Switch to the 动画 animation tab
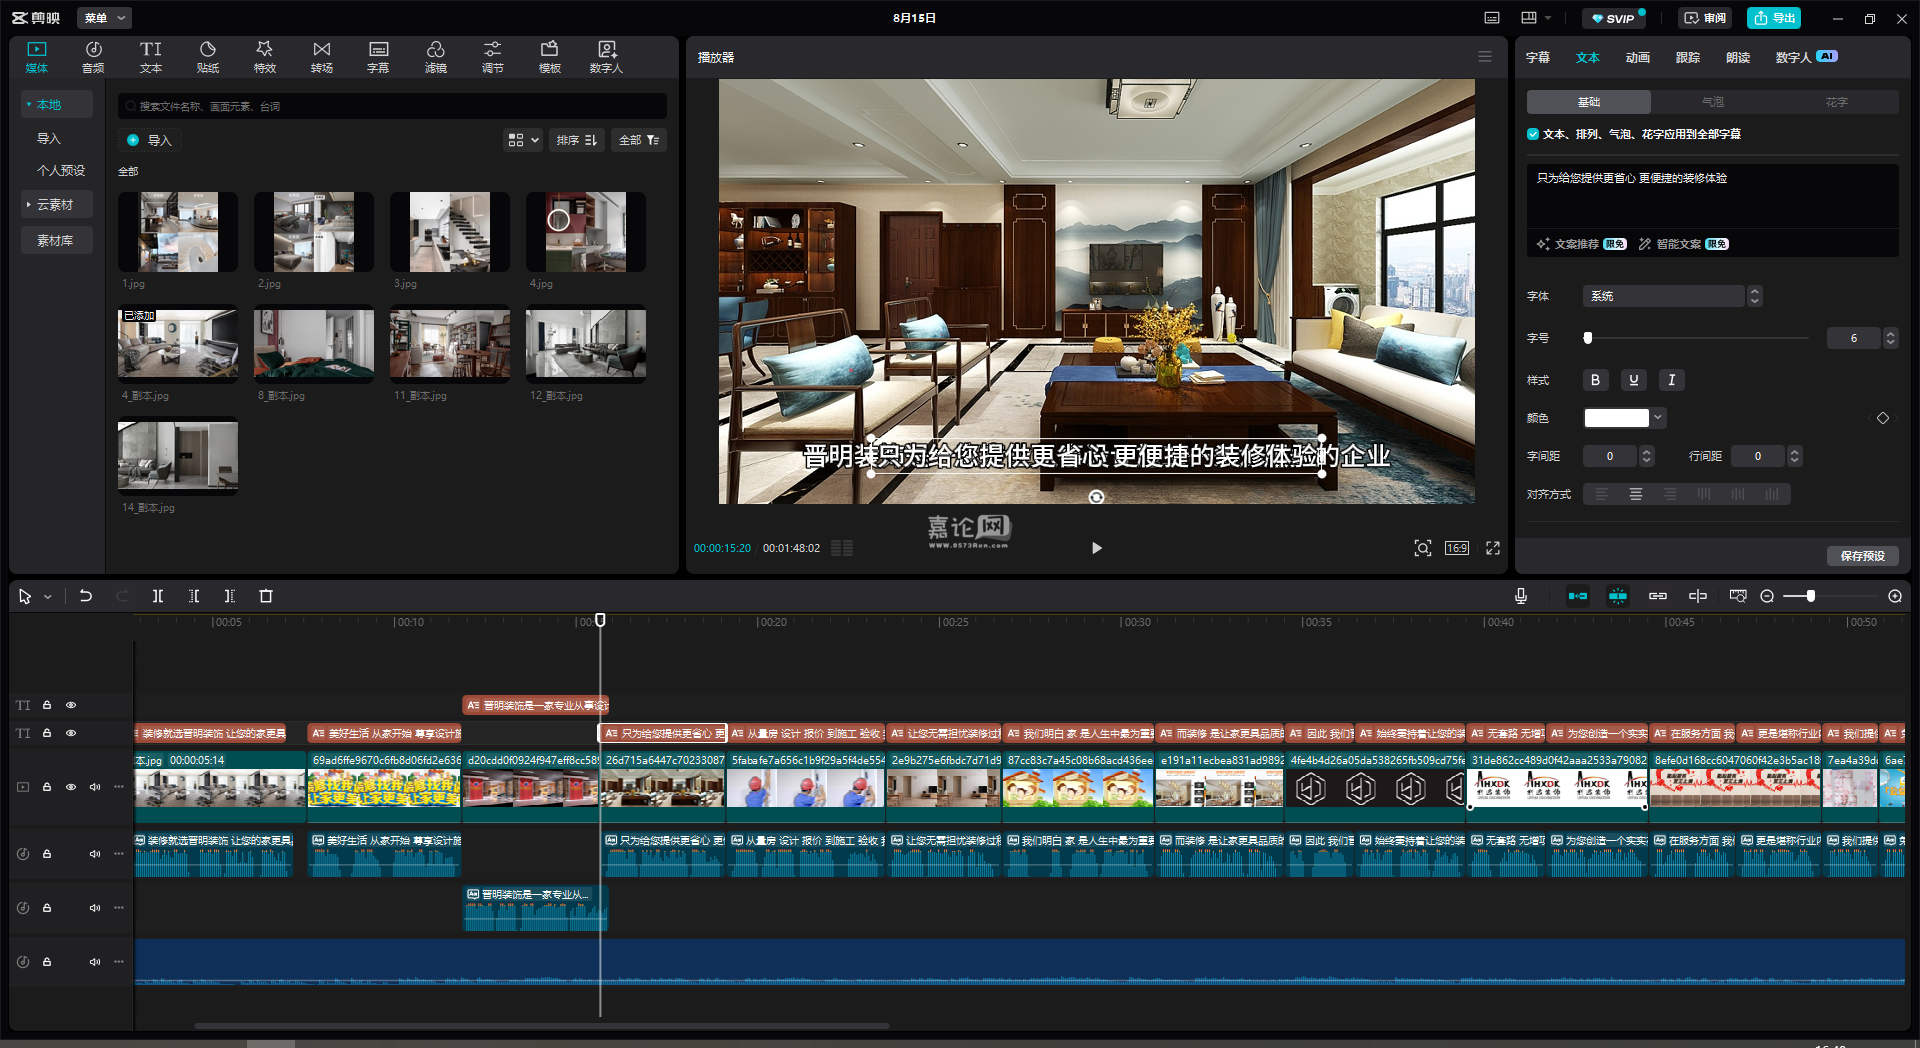 [1637, 57]
